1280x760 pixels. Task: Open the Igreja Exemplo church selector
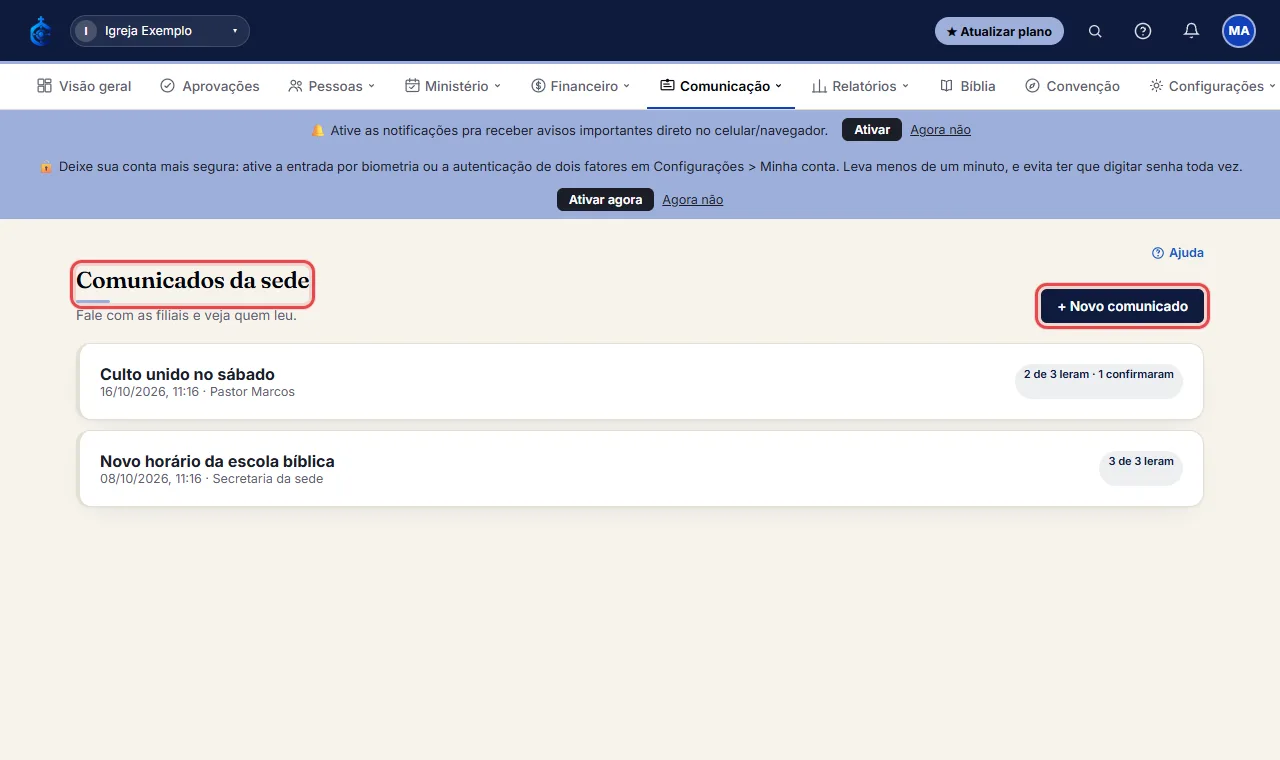pyautogui.click(x=160, y=31)
